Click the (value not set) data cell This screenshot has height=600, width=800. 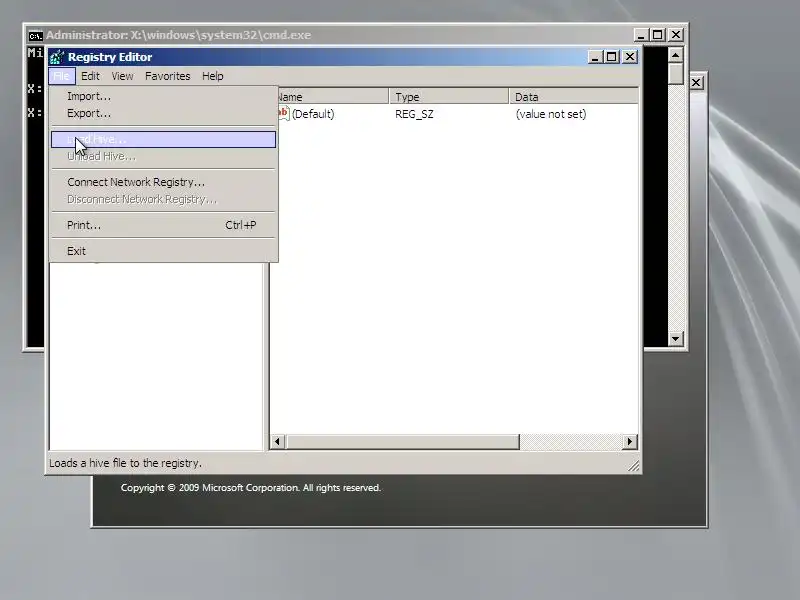(551, 114)
